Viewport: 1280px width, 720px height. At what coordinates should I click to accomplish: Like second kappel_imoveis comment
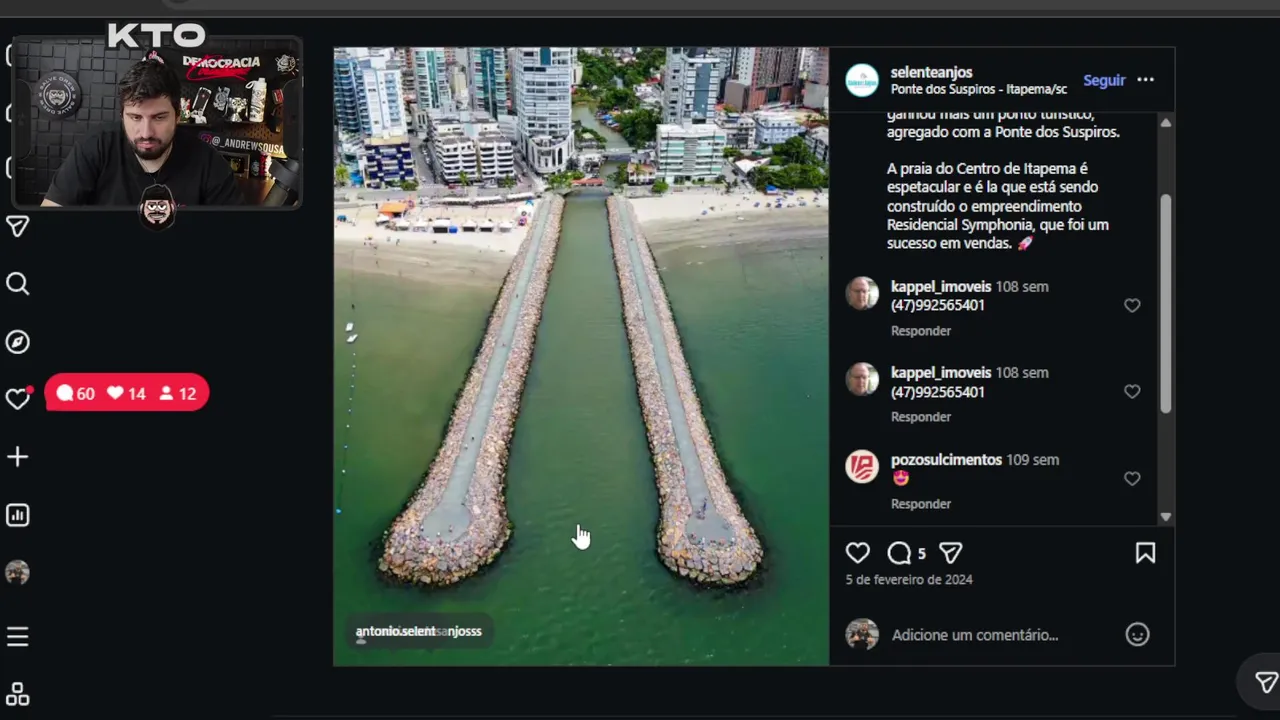1132,392
